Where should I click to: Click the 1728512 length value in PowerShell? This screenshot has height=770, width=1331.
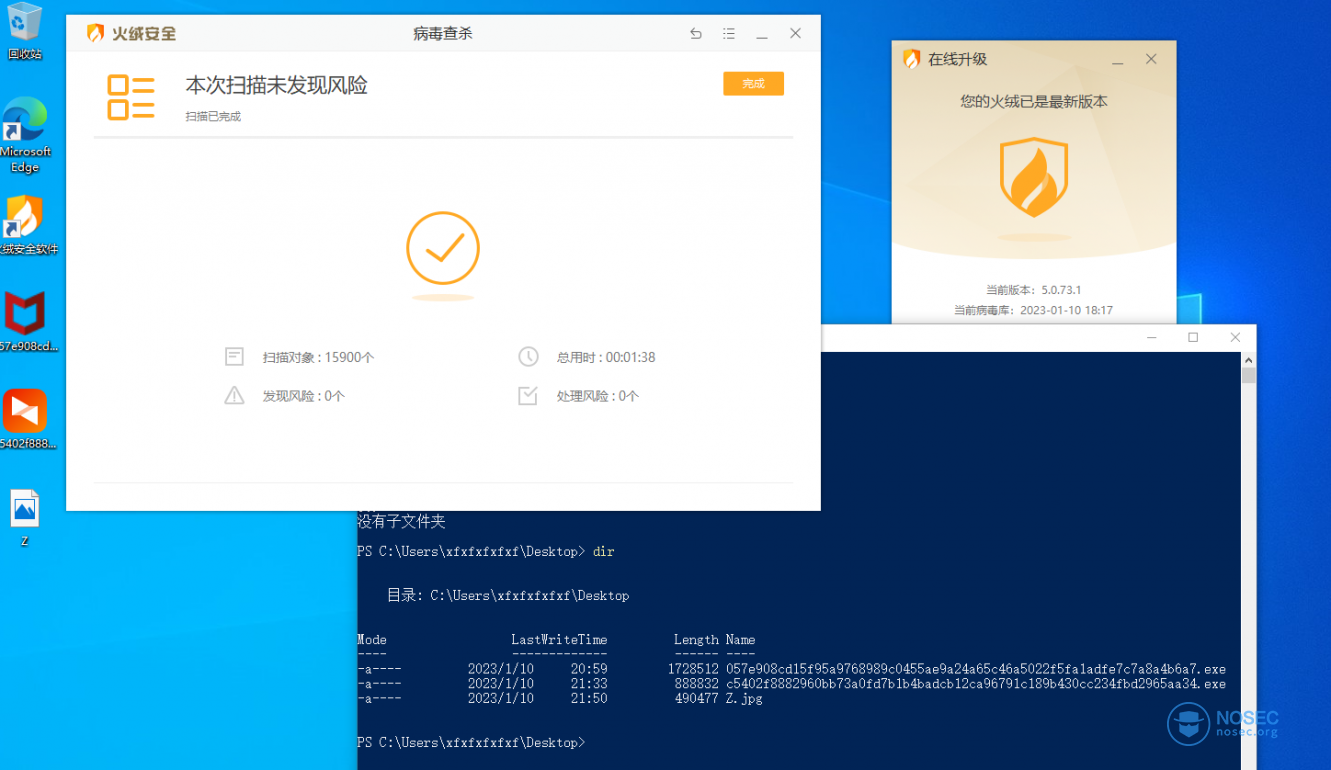(693, 669)
